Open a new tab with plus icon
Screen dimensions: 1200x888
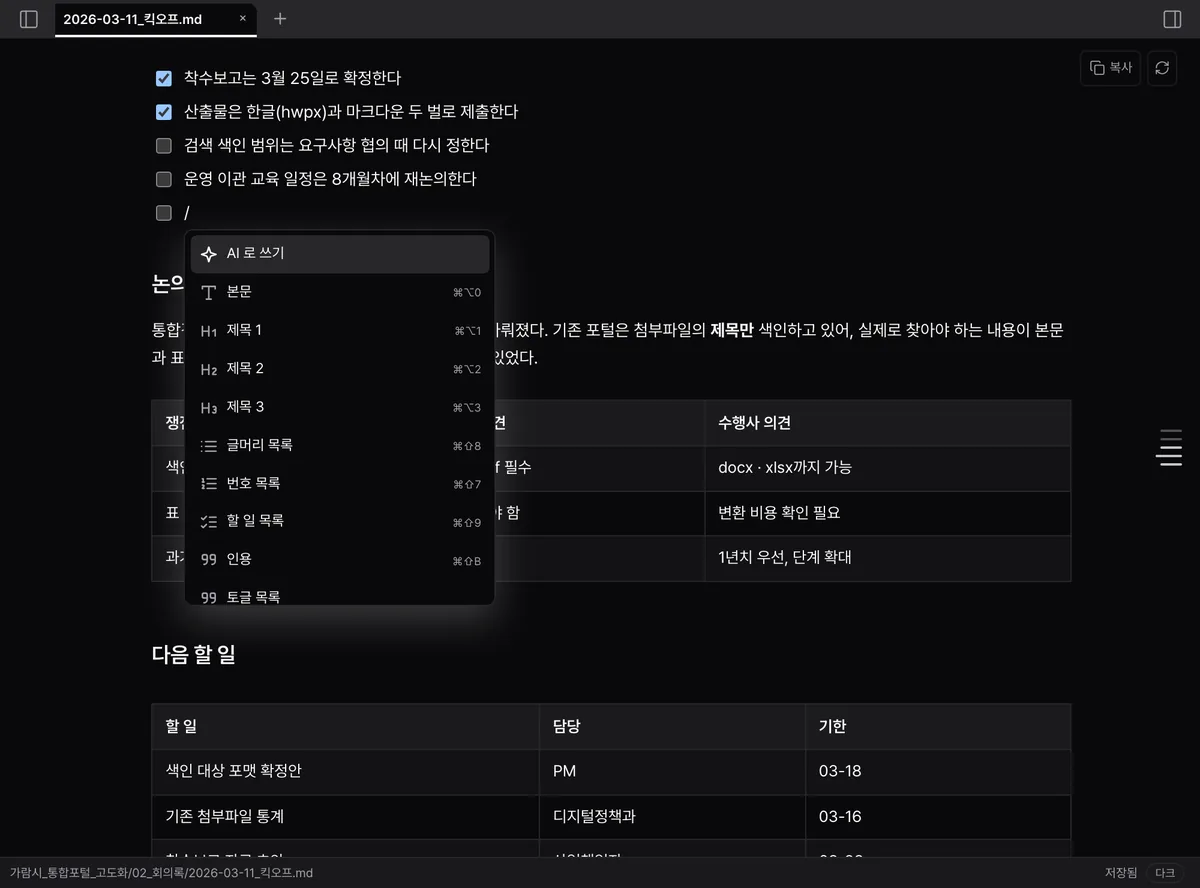pyautogui.click(x=280, y=19)
